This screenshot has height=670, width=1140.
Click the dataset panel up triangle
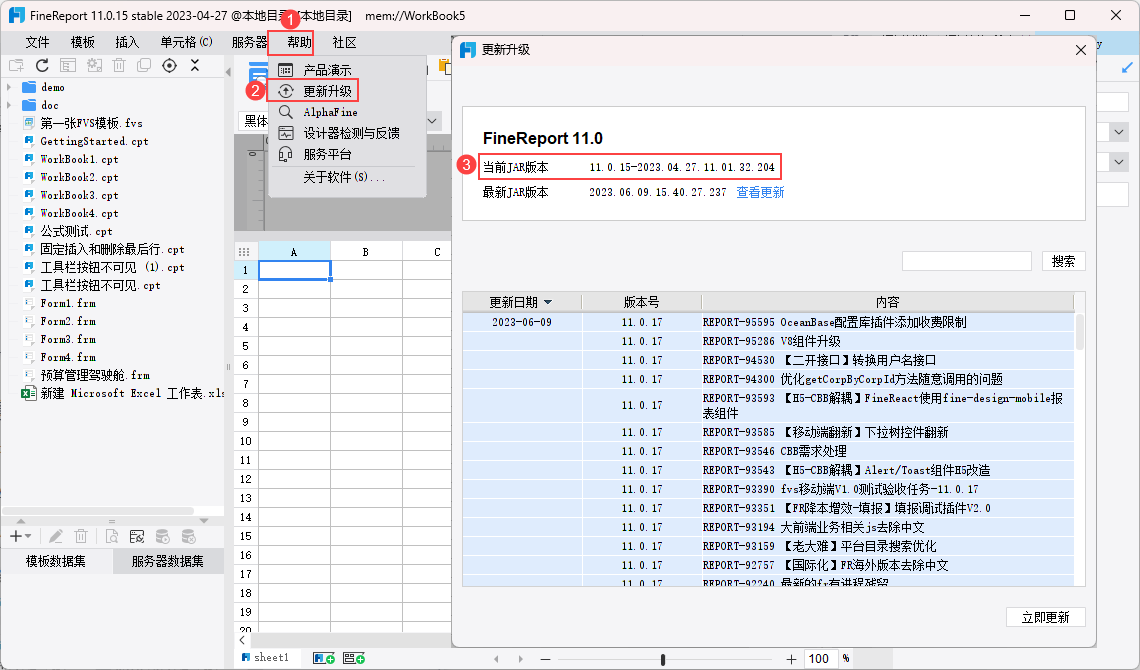[x=20, y=520]
